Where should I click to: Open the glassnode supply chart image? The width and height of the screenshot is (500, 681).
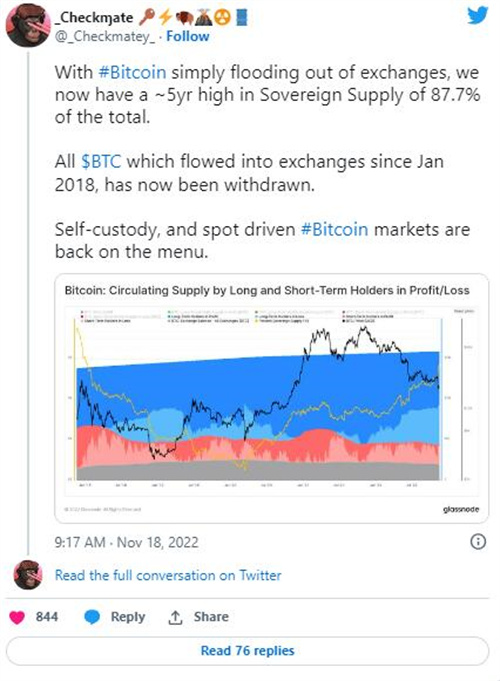coord(272,398)
